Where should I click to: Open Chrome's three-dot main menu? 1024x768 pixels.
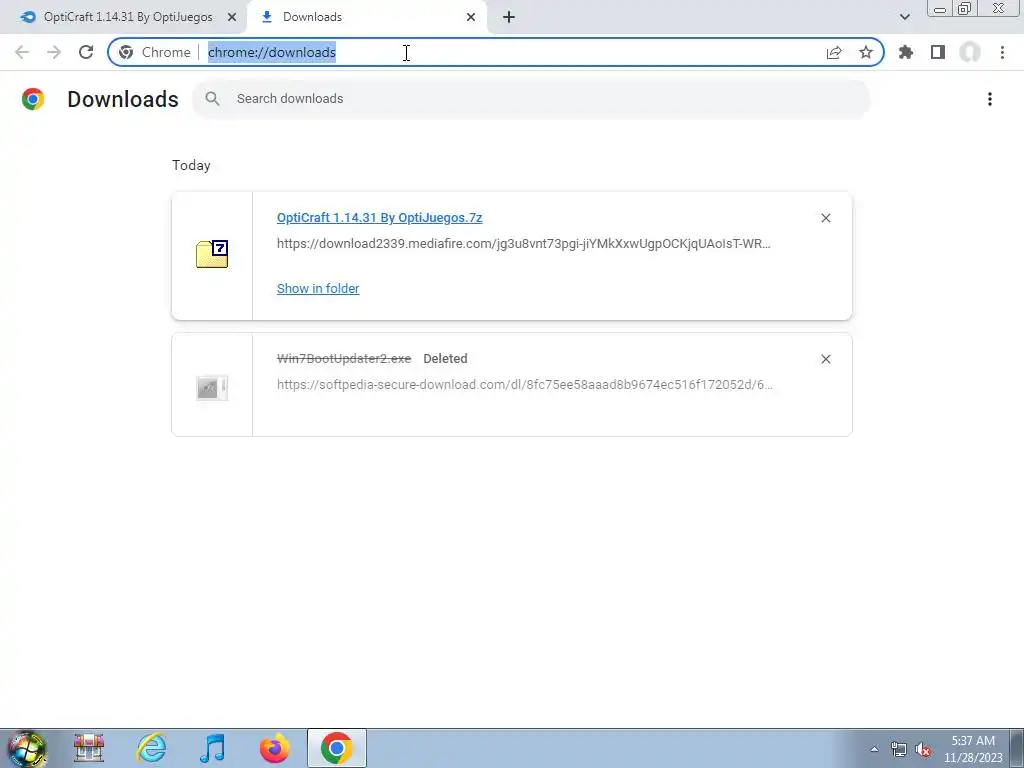point(1002,52)
